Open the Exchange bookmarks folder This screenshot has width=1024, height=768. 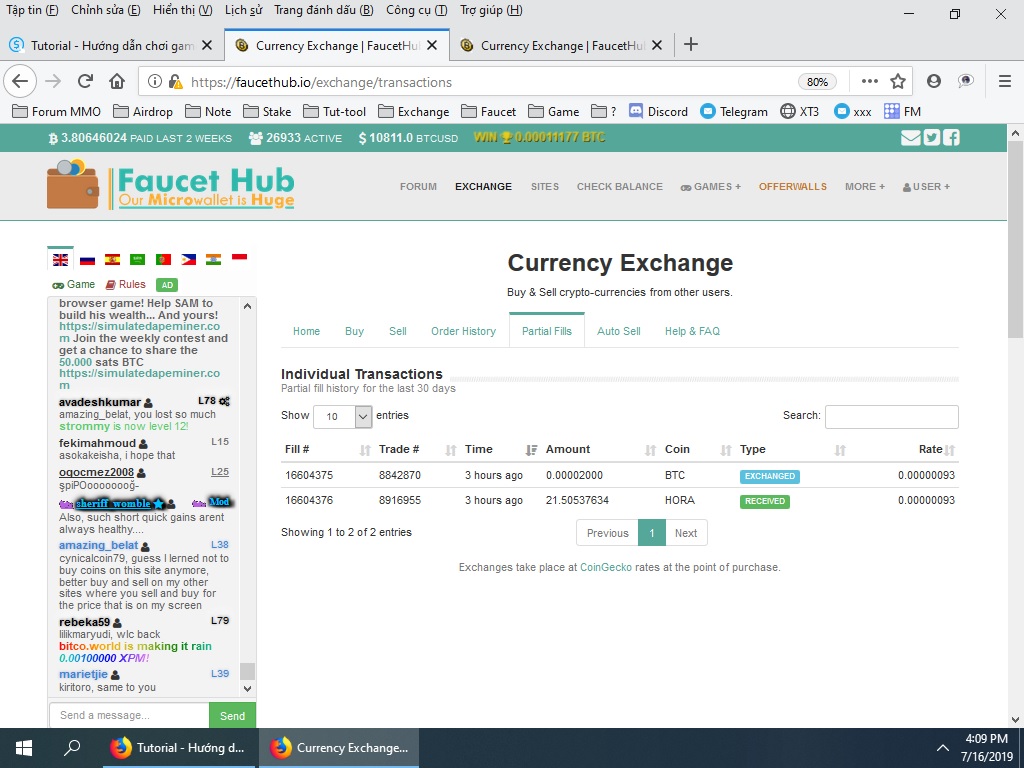tap(414, 112)
